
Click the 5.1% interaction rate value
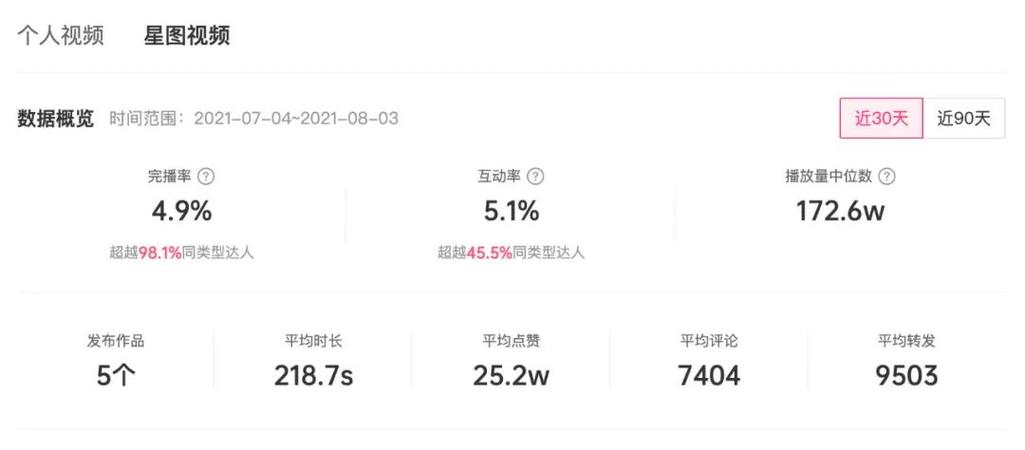click(x=510, y=211)
